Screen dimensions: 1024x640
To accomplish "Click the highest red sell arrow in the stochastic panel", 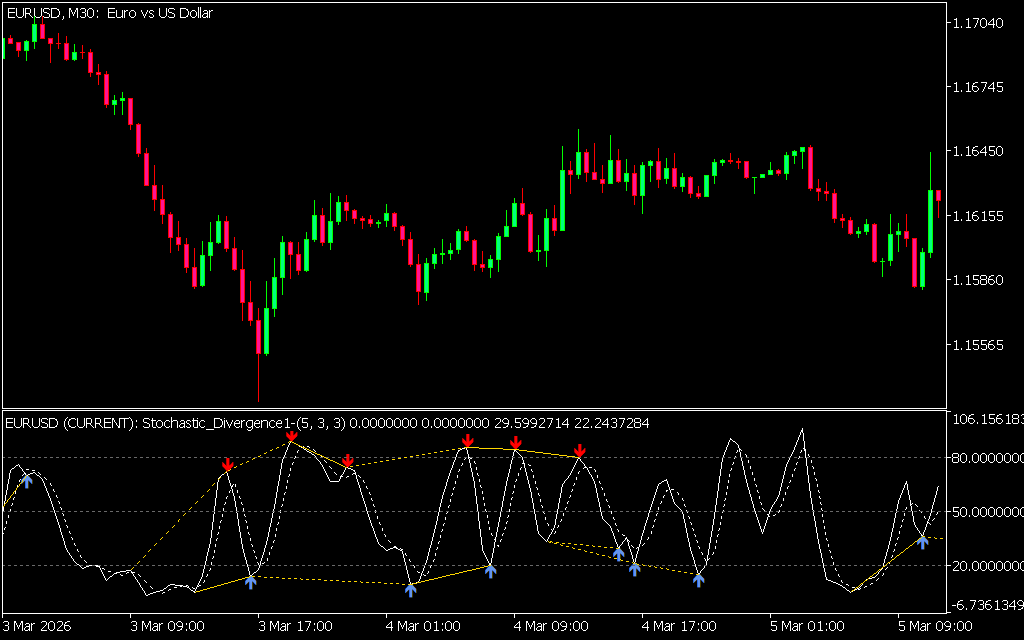I will (291, 437).
